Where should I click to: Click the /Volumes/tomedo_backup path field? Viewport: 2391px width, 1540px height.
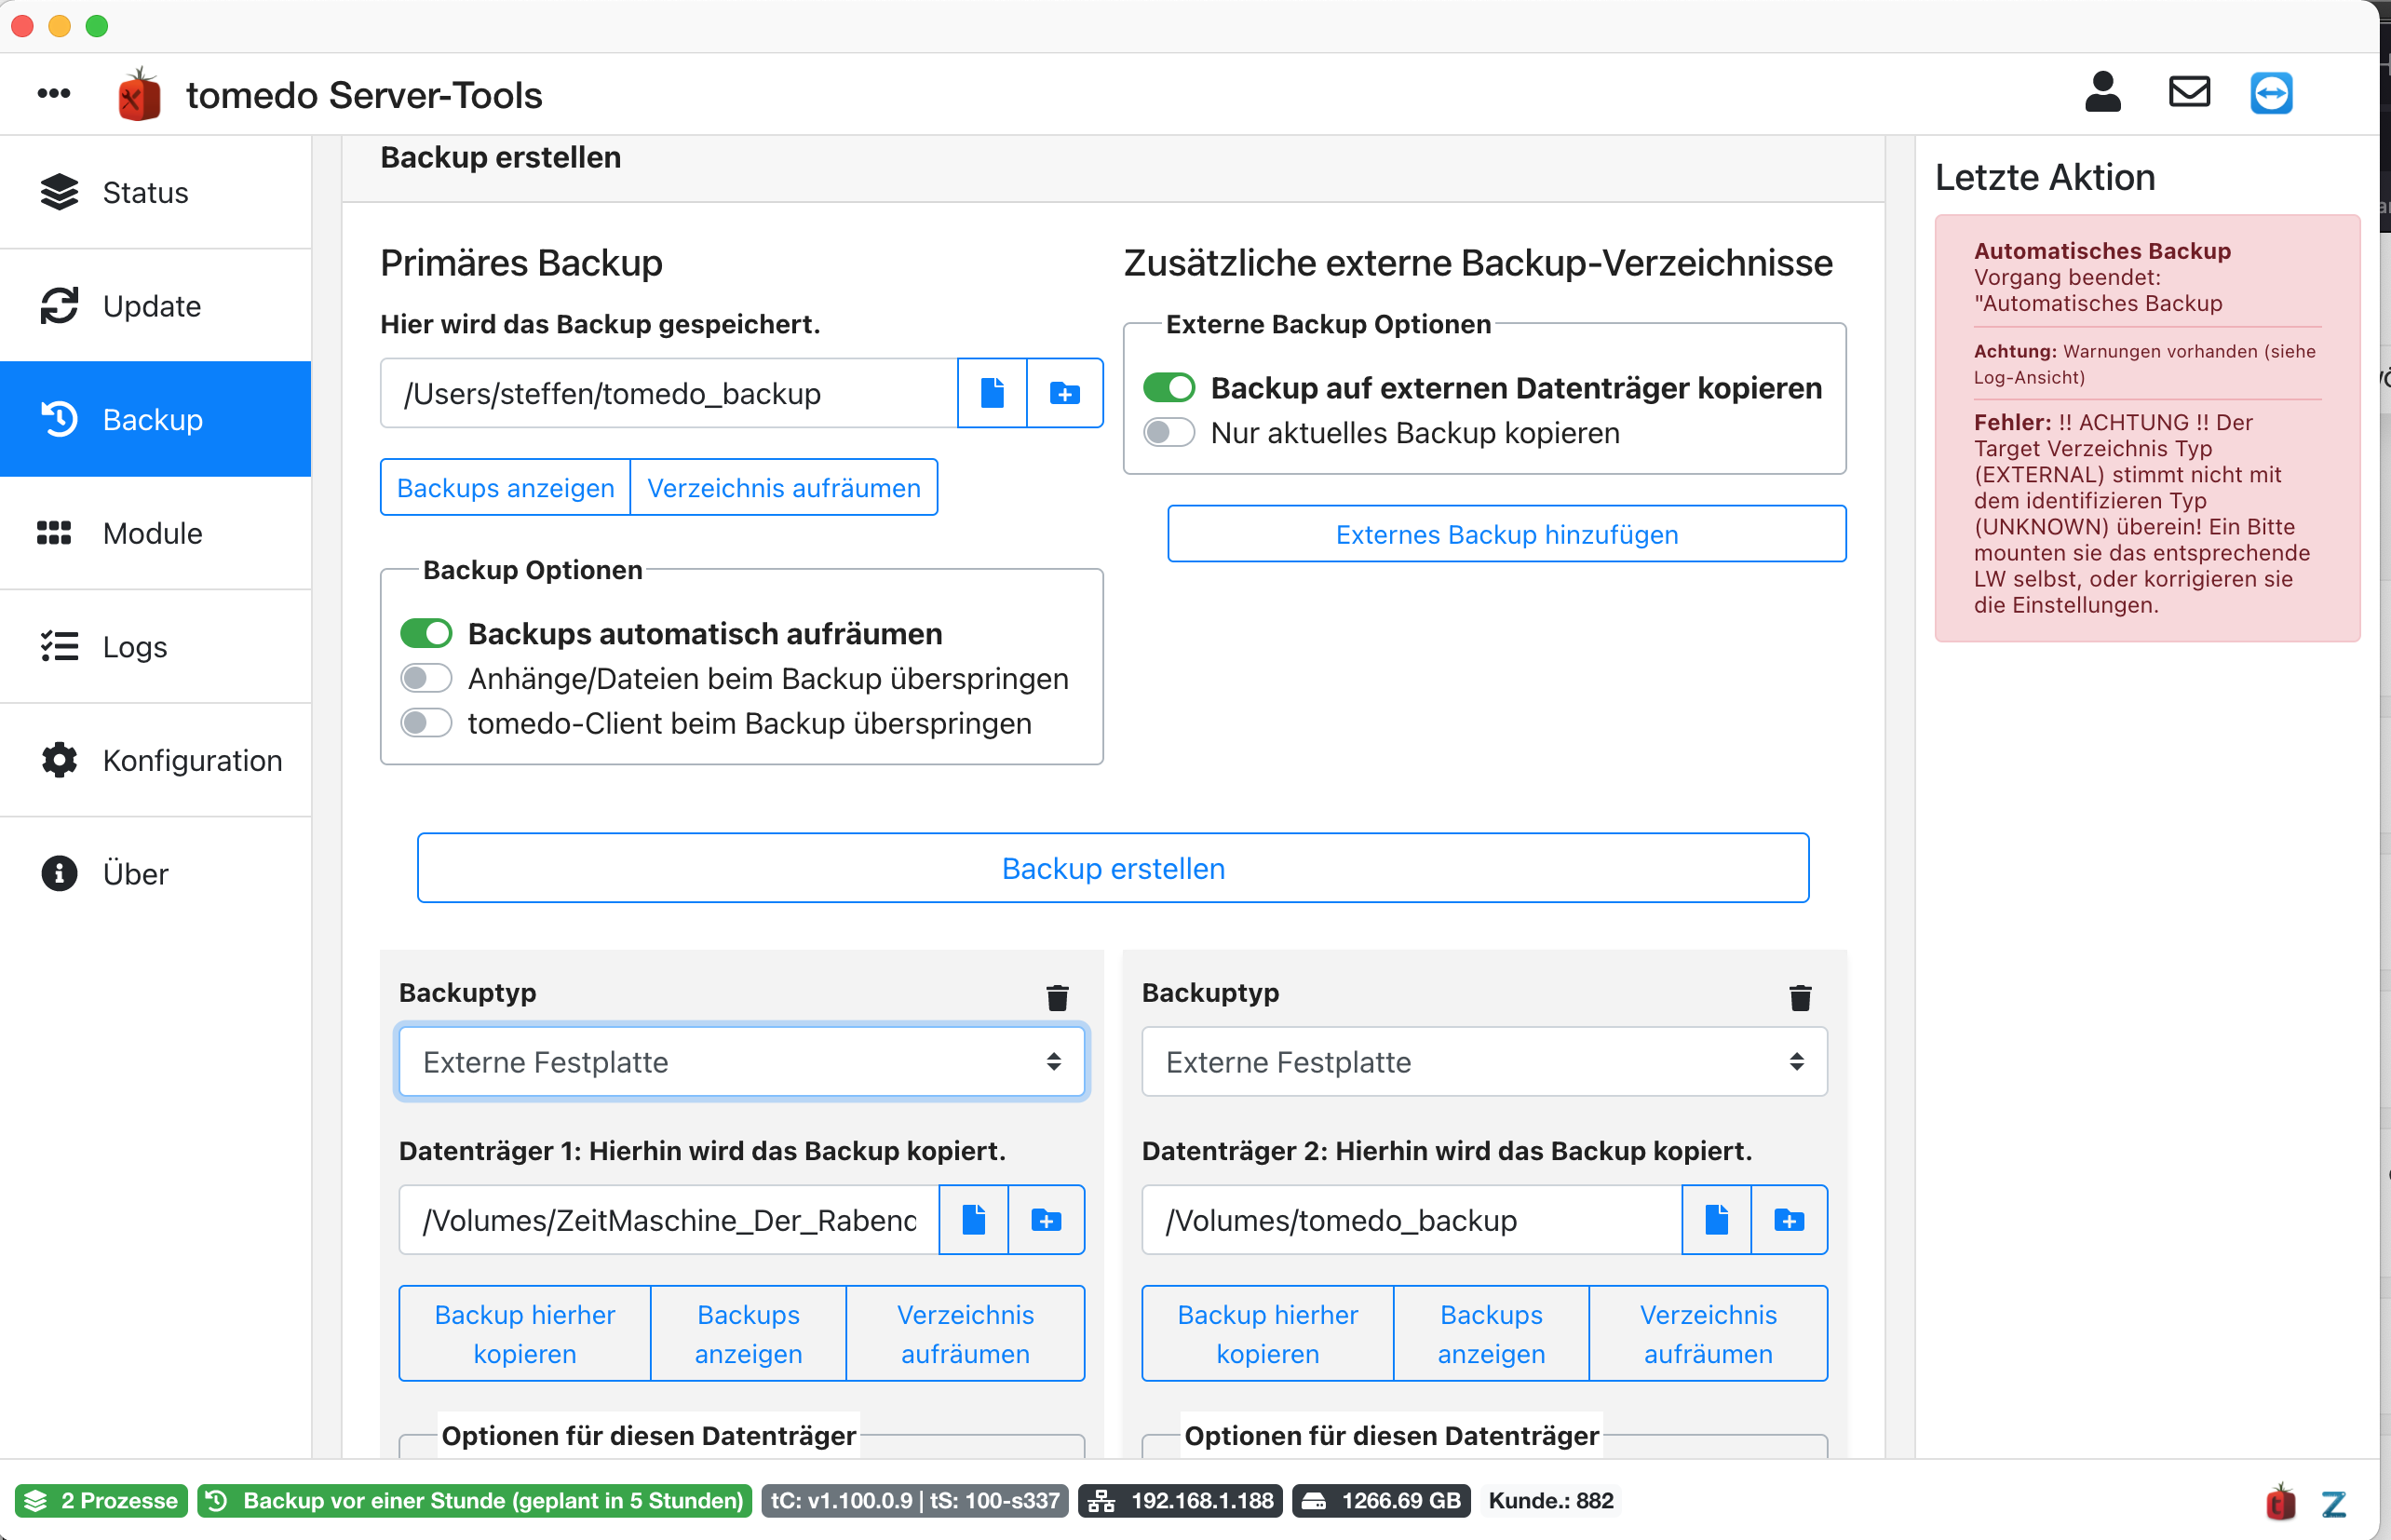pos(1412,1219)
